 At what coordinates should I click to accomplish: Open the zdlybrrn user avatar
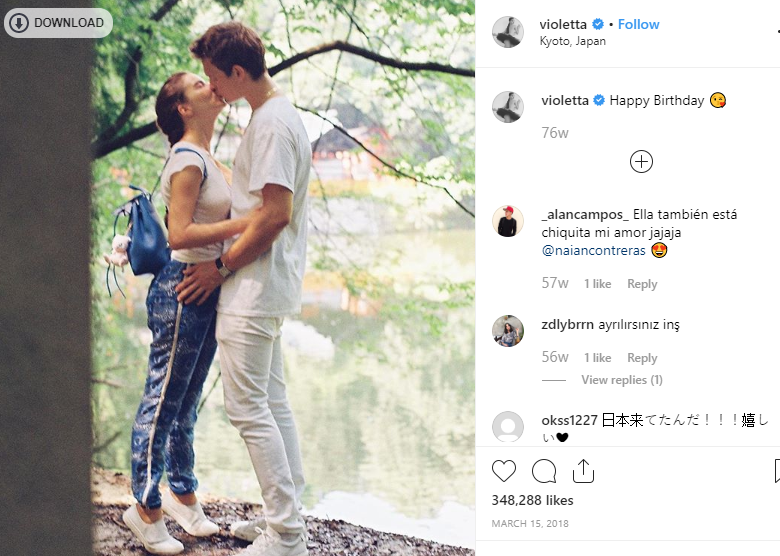pyautogui.click(x=507, y=331)
